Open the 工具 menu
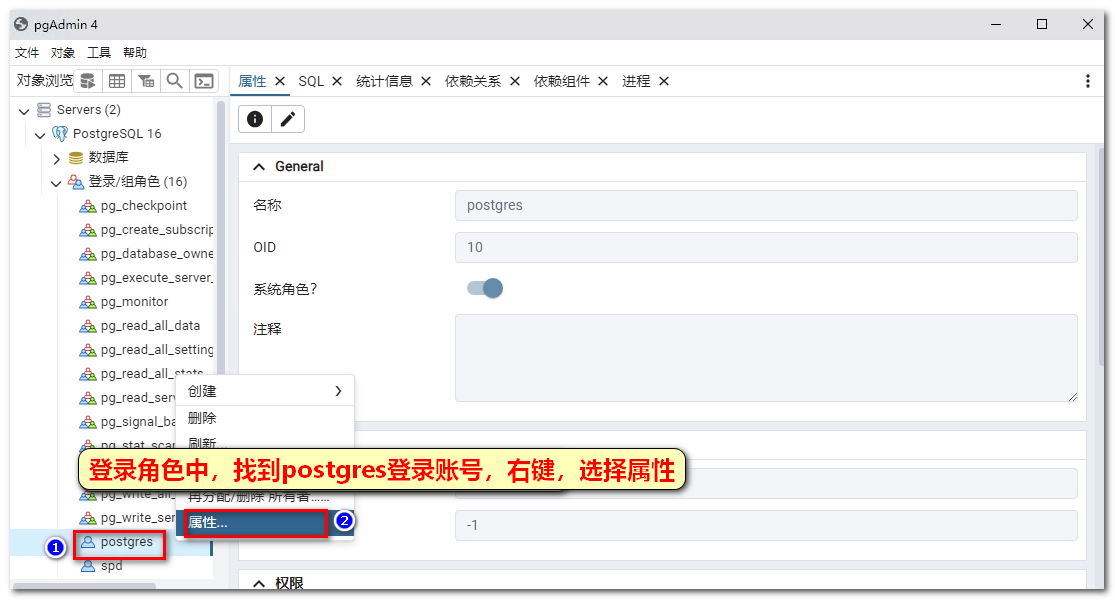This screenshot has height=600, width=1115. (99, 53)
